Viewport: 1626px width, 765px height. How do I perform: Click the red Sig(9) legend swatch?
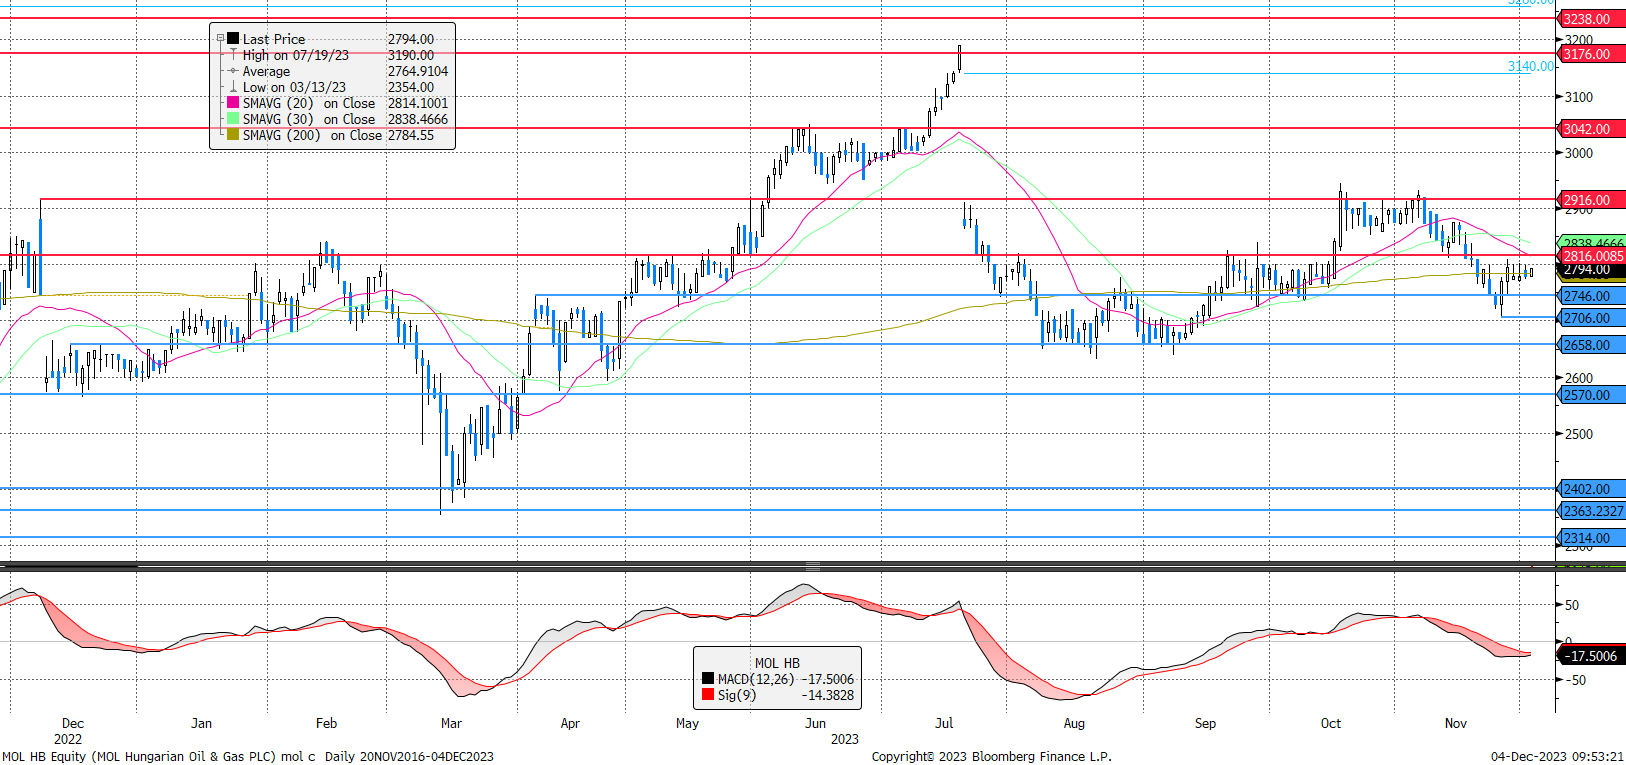click(708, 695)
